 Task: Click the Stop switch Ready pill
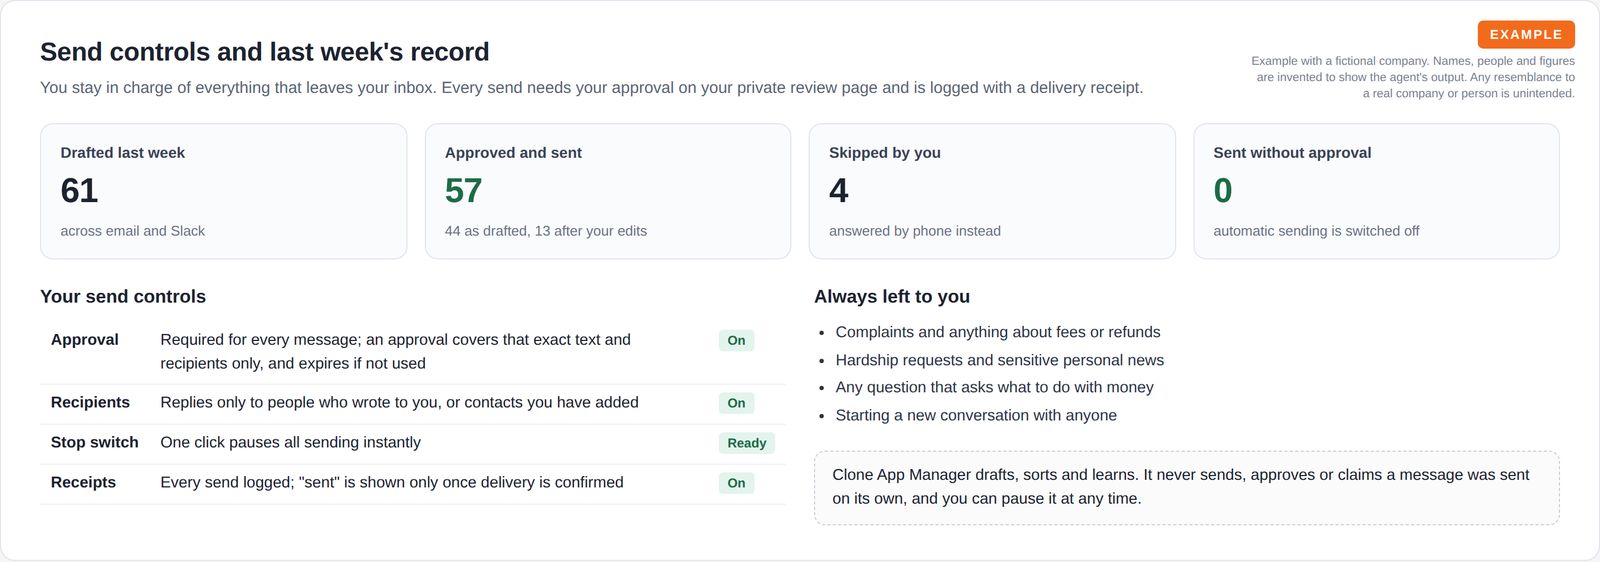pyautogui.click(x=747, y=443)
